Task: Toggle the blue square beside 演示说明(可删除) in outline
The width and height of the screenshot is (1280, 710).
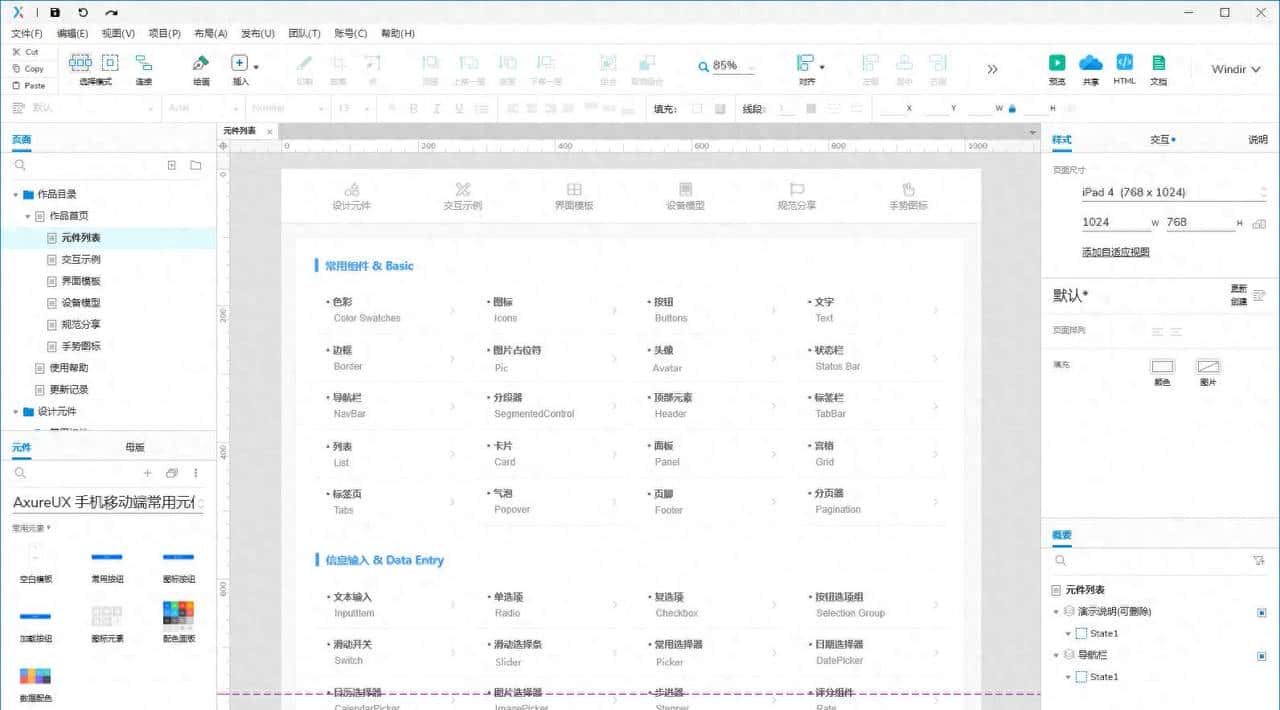Action: (1261, 612)
